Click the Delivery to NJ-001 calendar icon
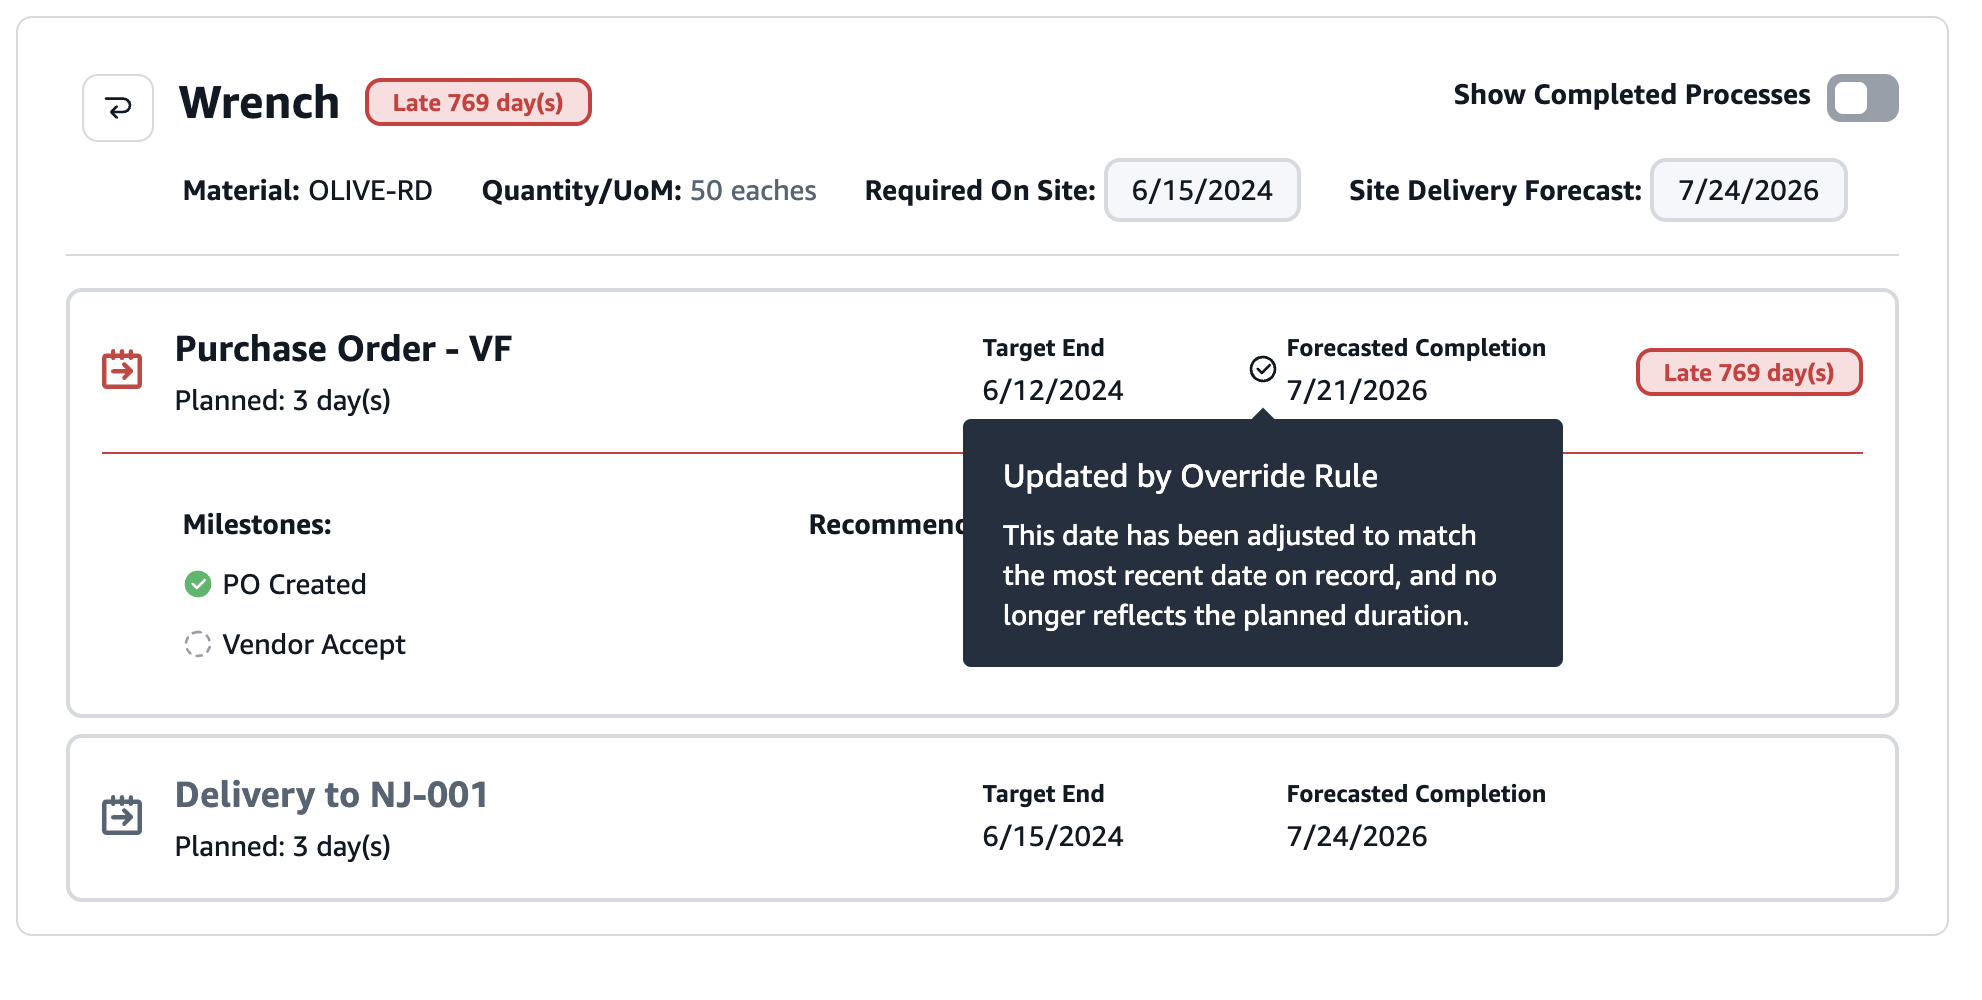This screenshot has height=1000, width=1982. [x=122, y=815]
